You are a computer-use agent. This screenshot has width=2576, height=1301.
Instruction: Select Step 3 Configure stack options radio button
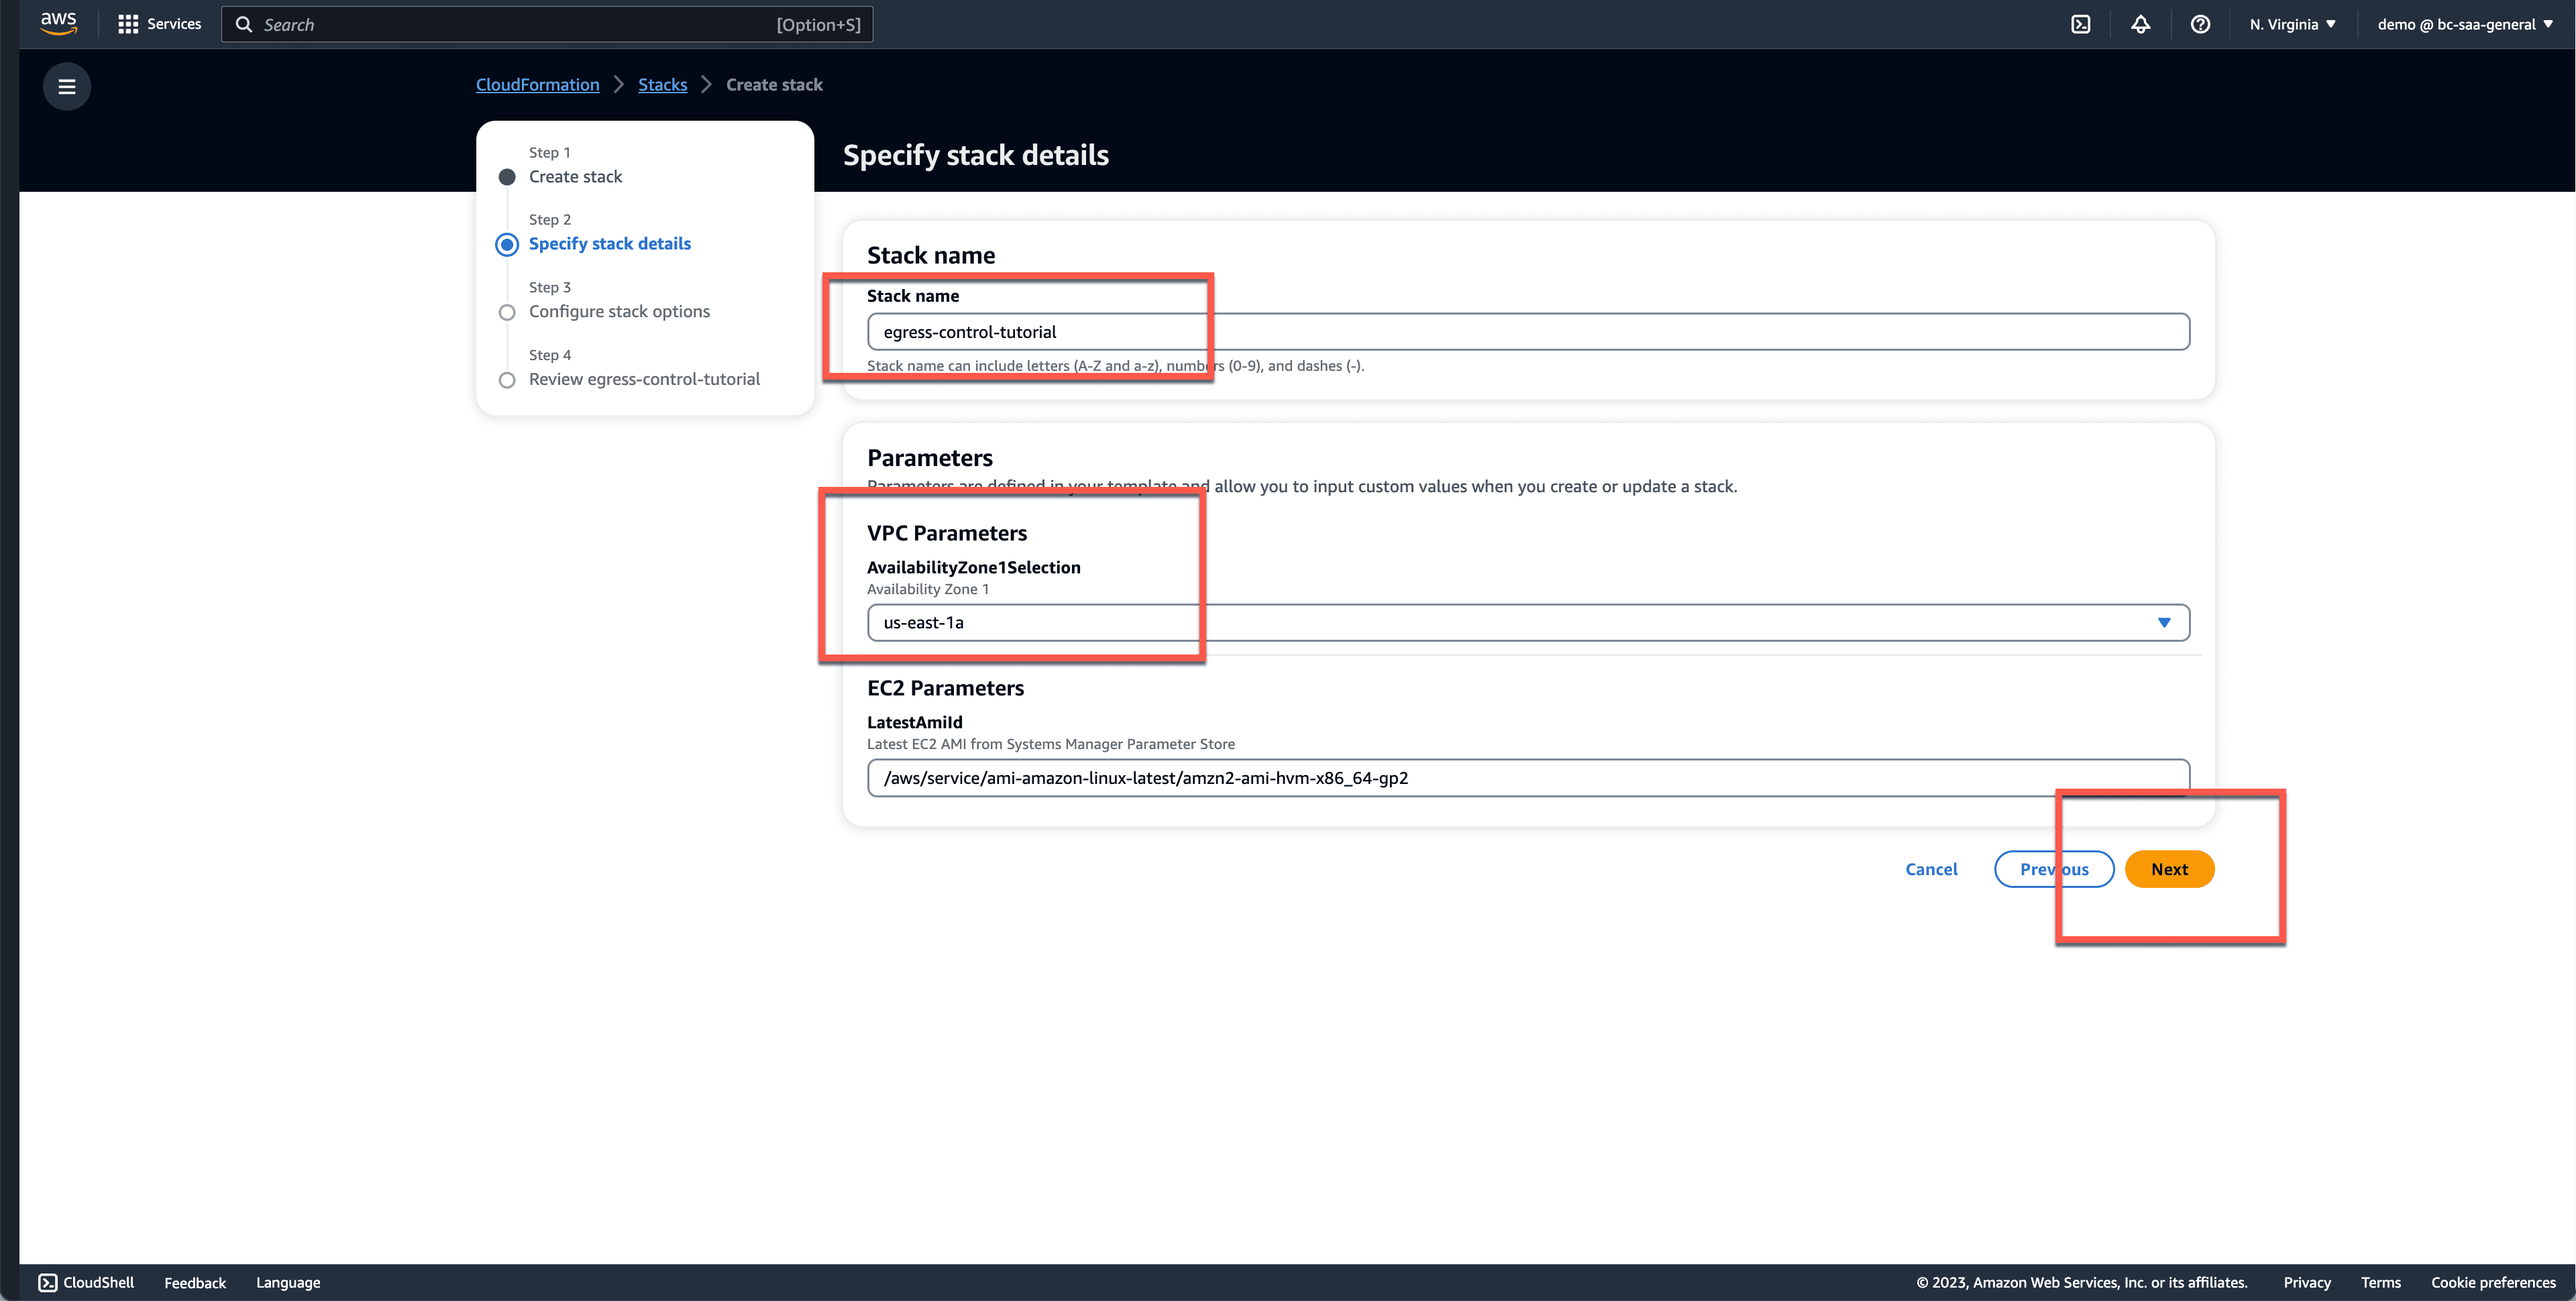(x=506, y=310)
